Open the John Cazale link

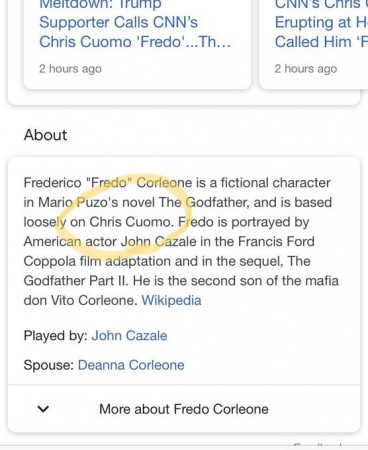129,336
